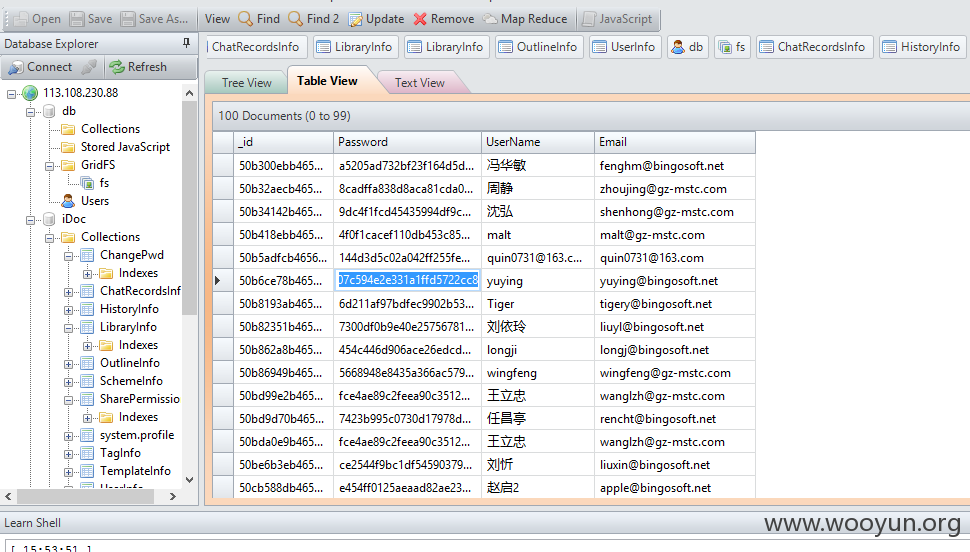The height and width of the screenshot is (552, 970).
Task: Select highlighted password cell in yuying row
Action: tap(408, 280)
